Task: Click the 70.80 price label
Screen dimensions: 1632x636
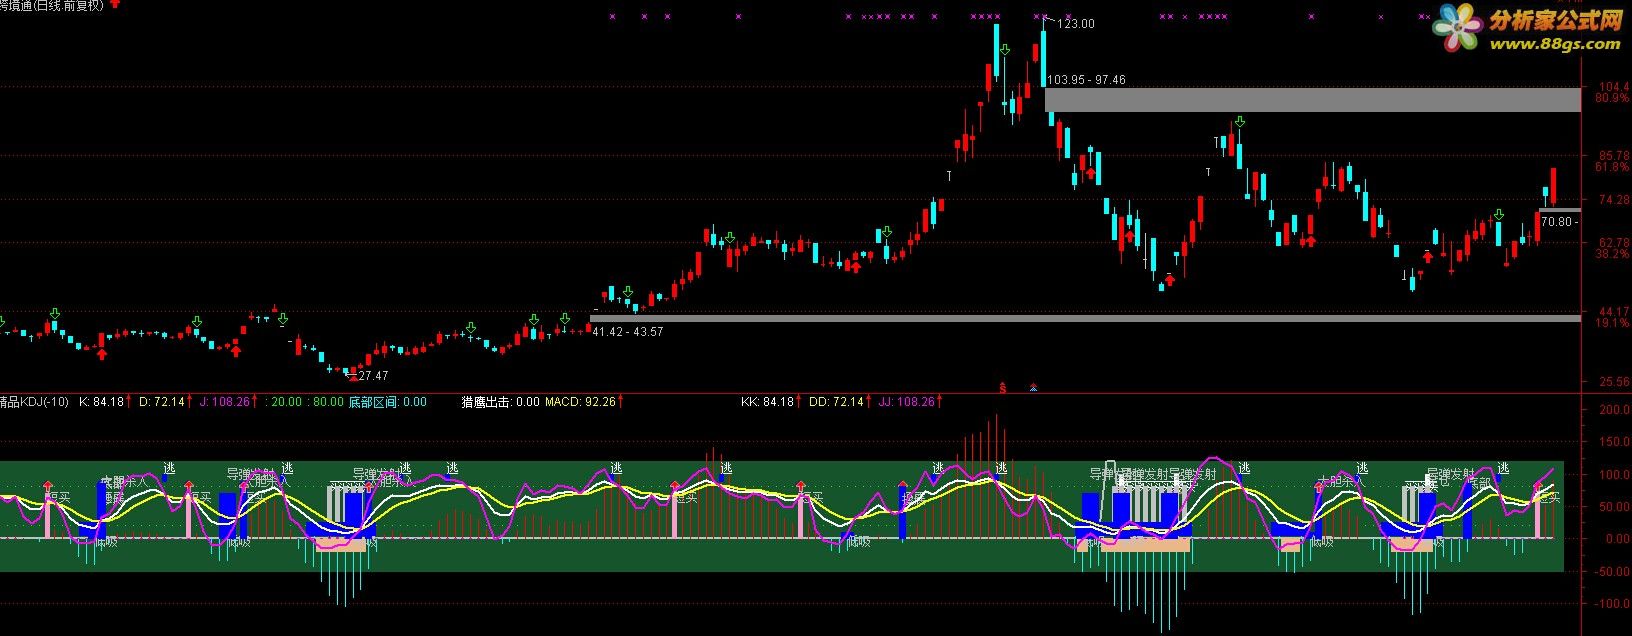Action: pos(1558,222)
